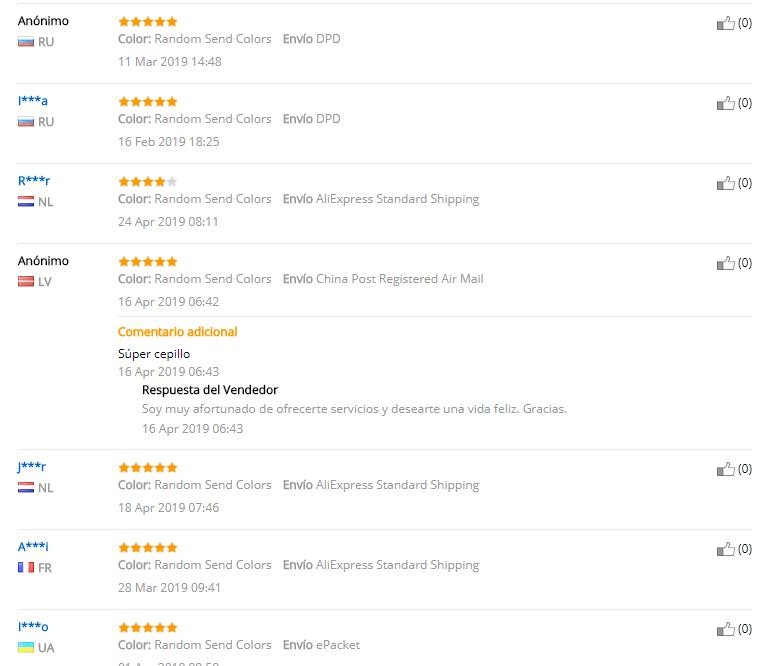Open A***i reviewer name link
770x666 pixels.
click(33, 547)
